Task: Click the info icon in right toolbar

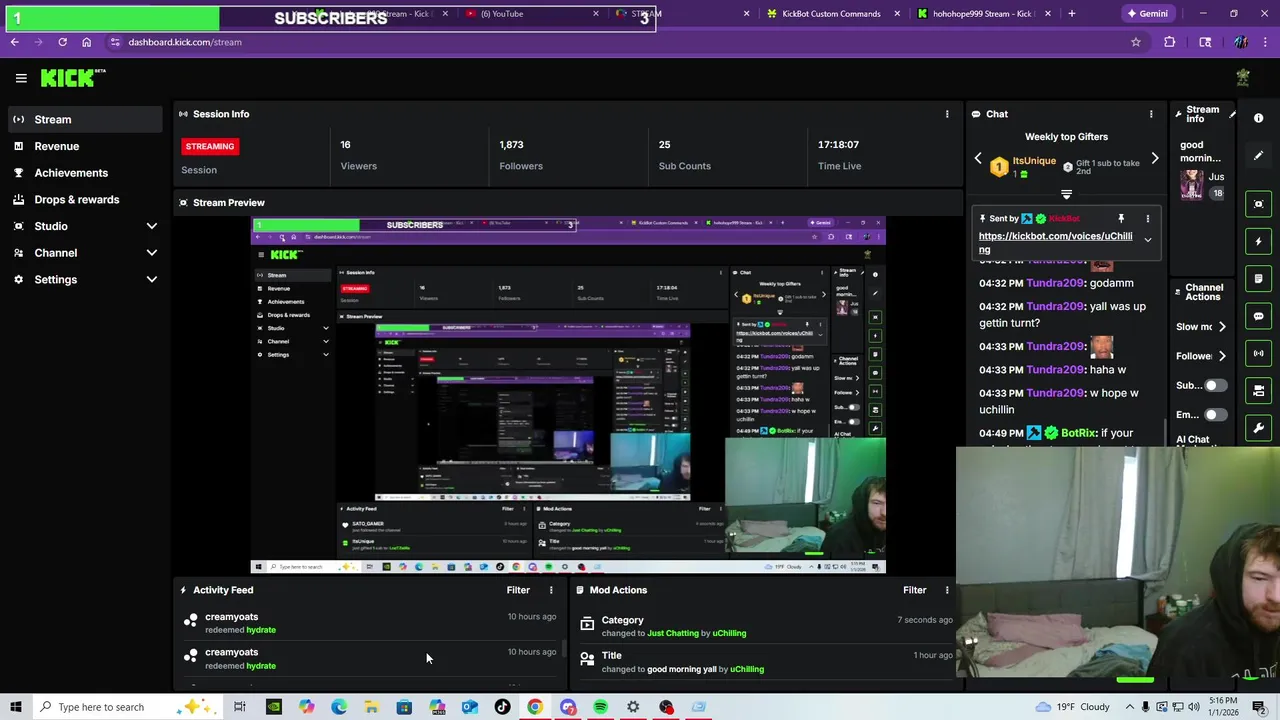Action: tap(1259, 118)
